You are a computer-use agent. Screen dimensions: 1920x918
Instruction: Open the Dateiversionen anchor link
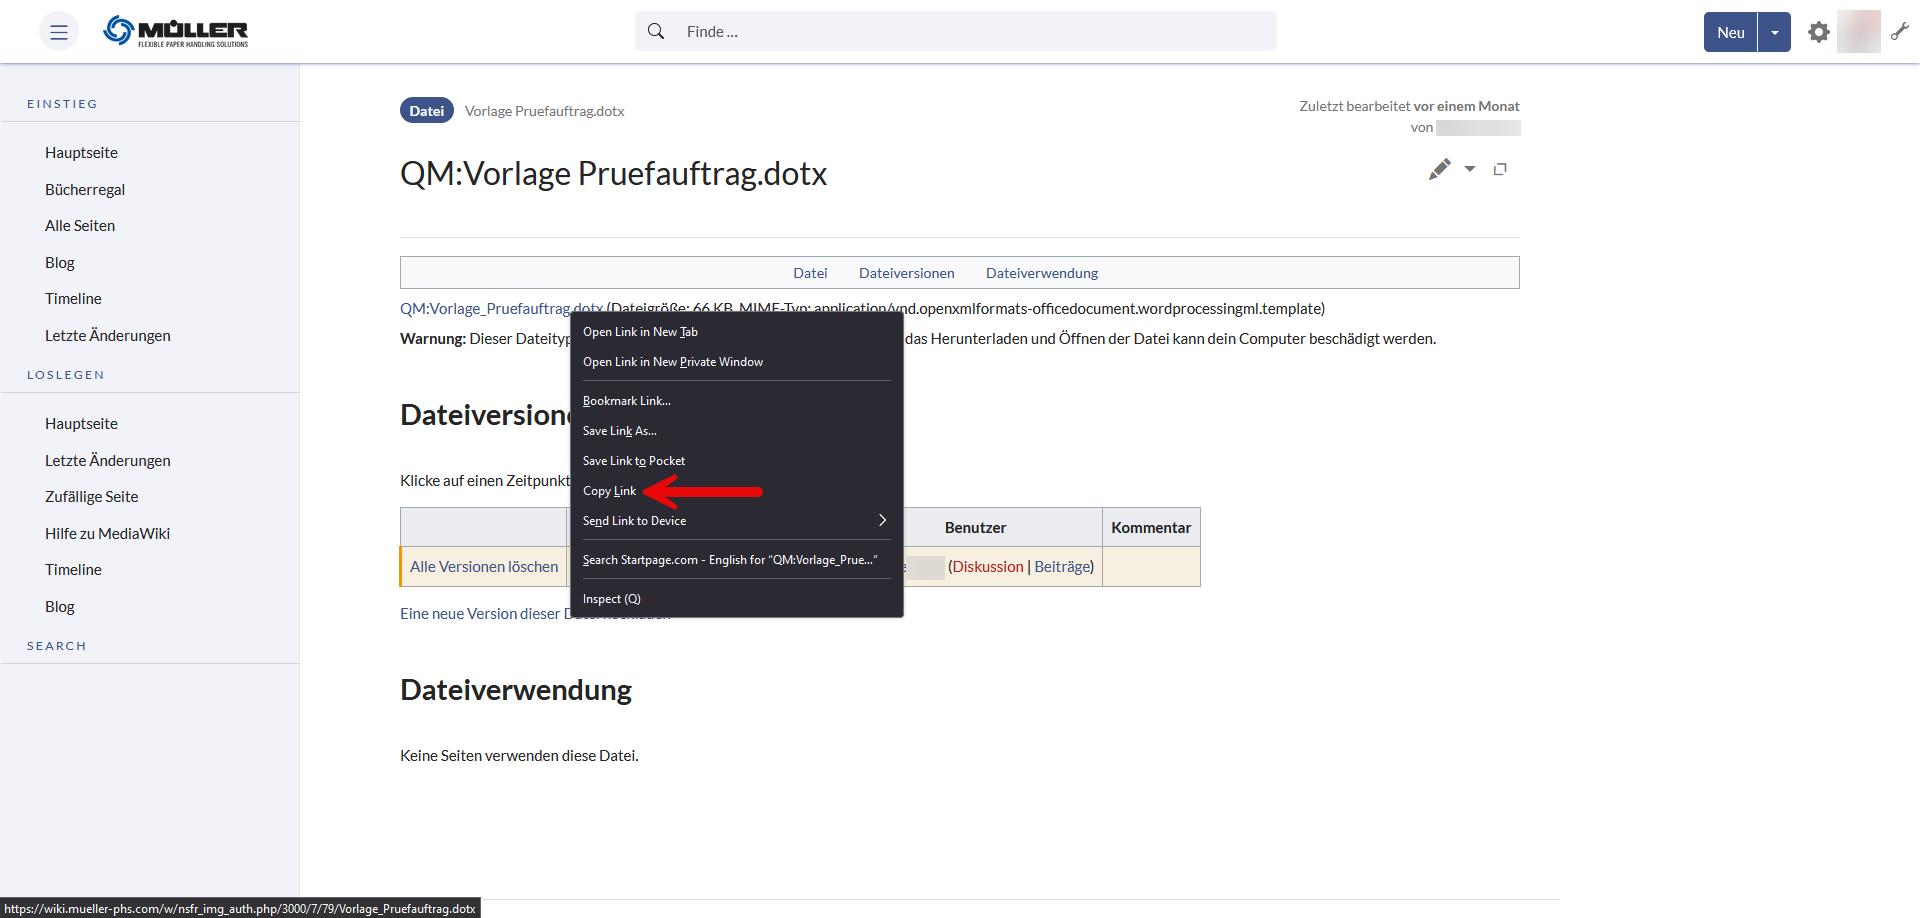coord(906,273)
